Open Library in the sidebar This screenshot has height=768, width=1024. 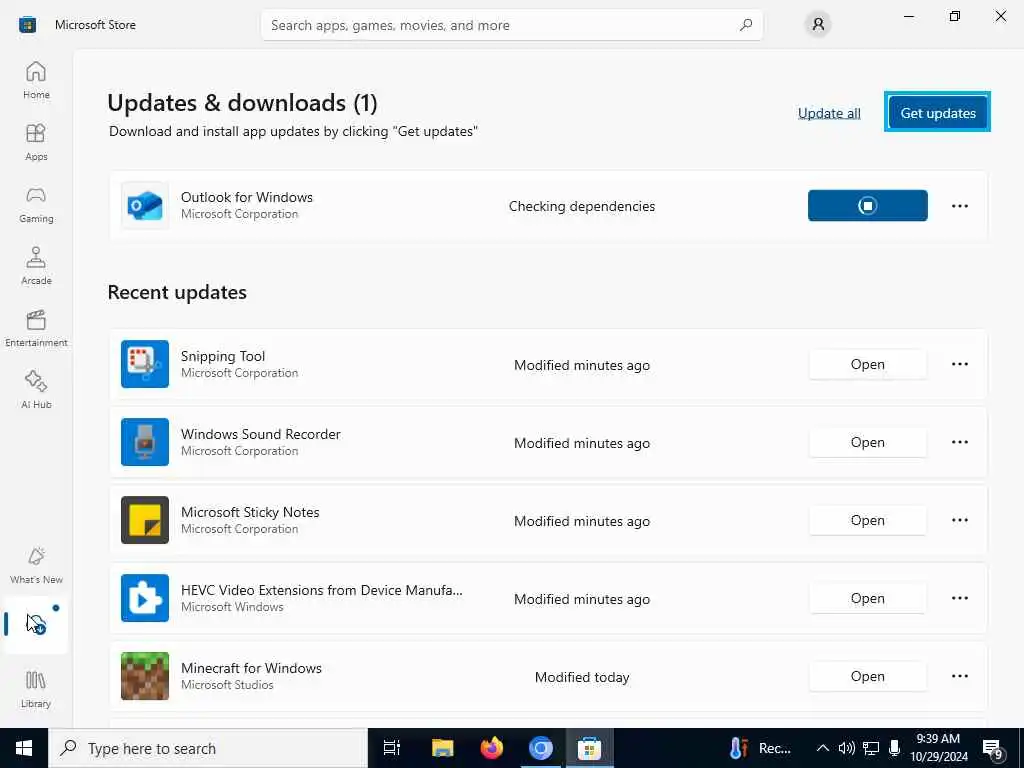point(36,689)
